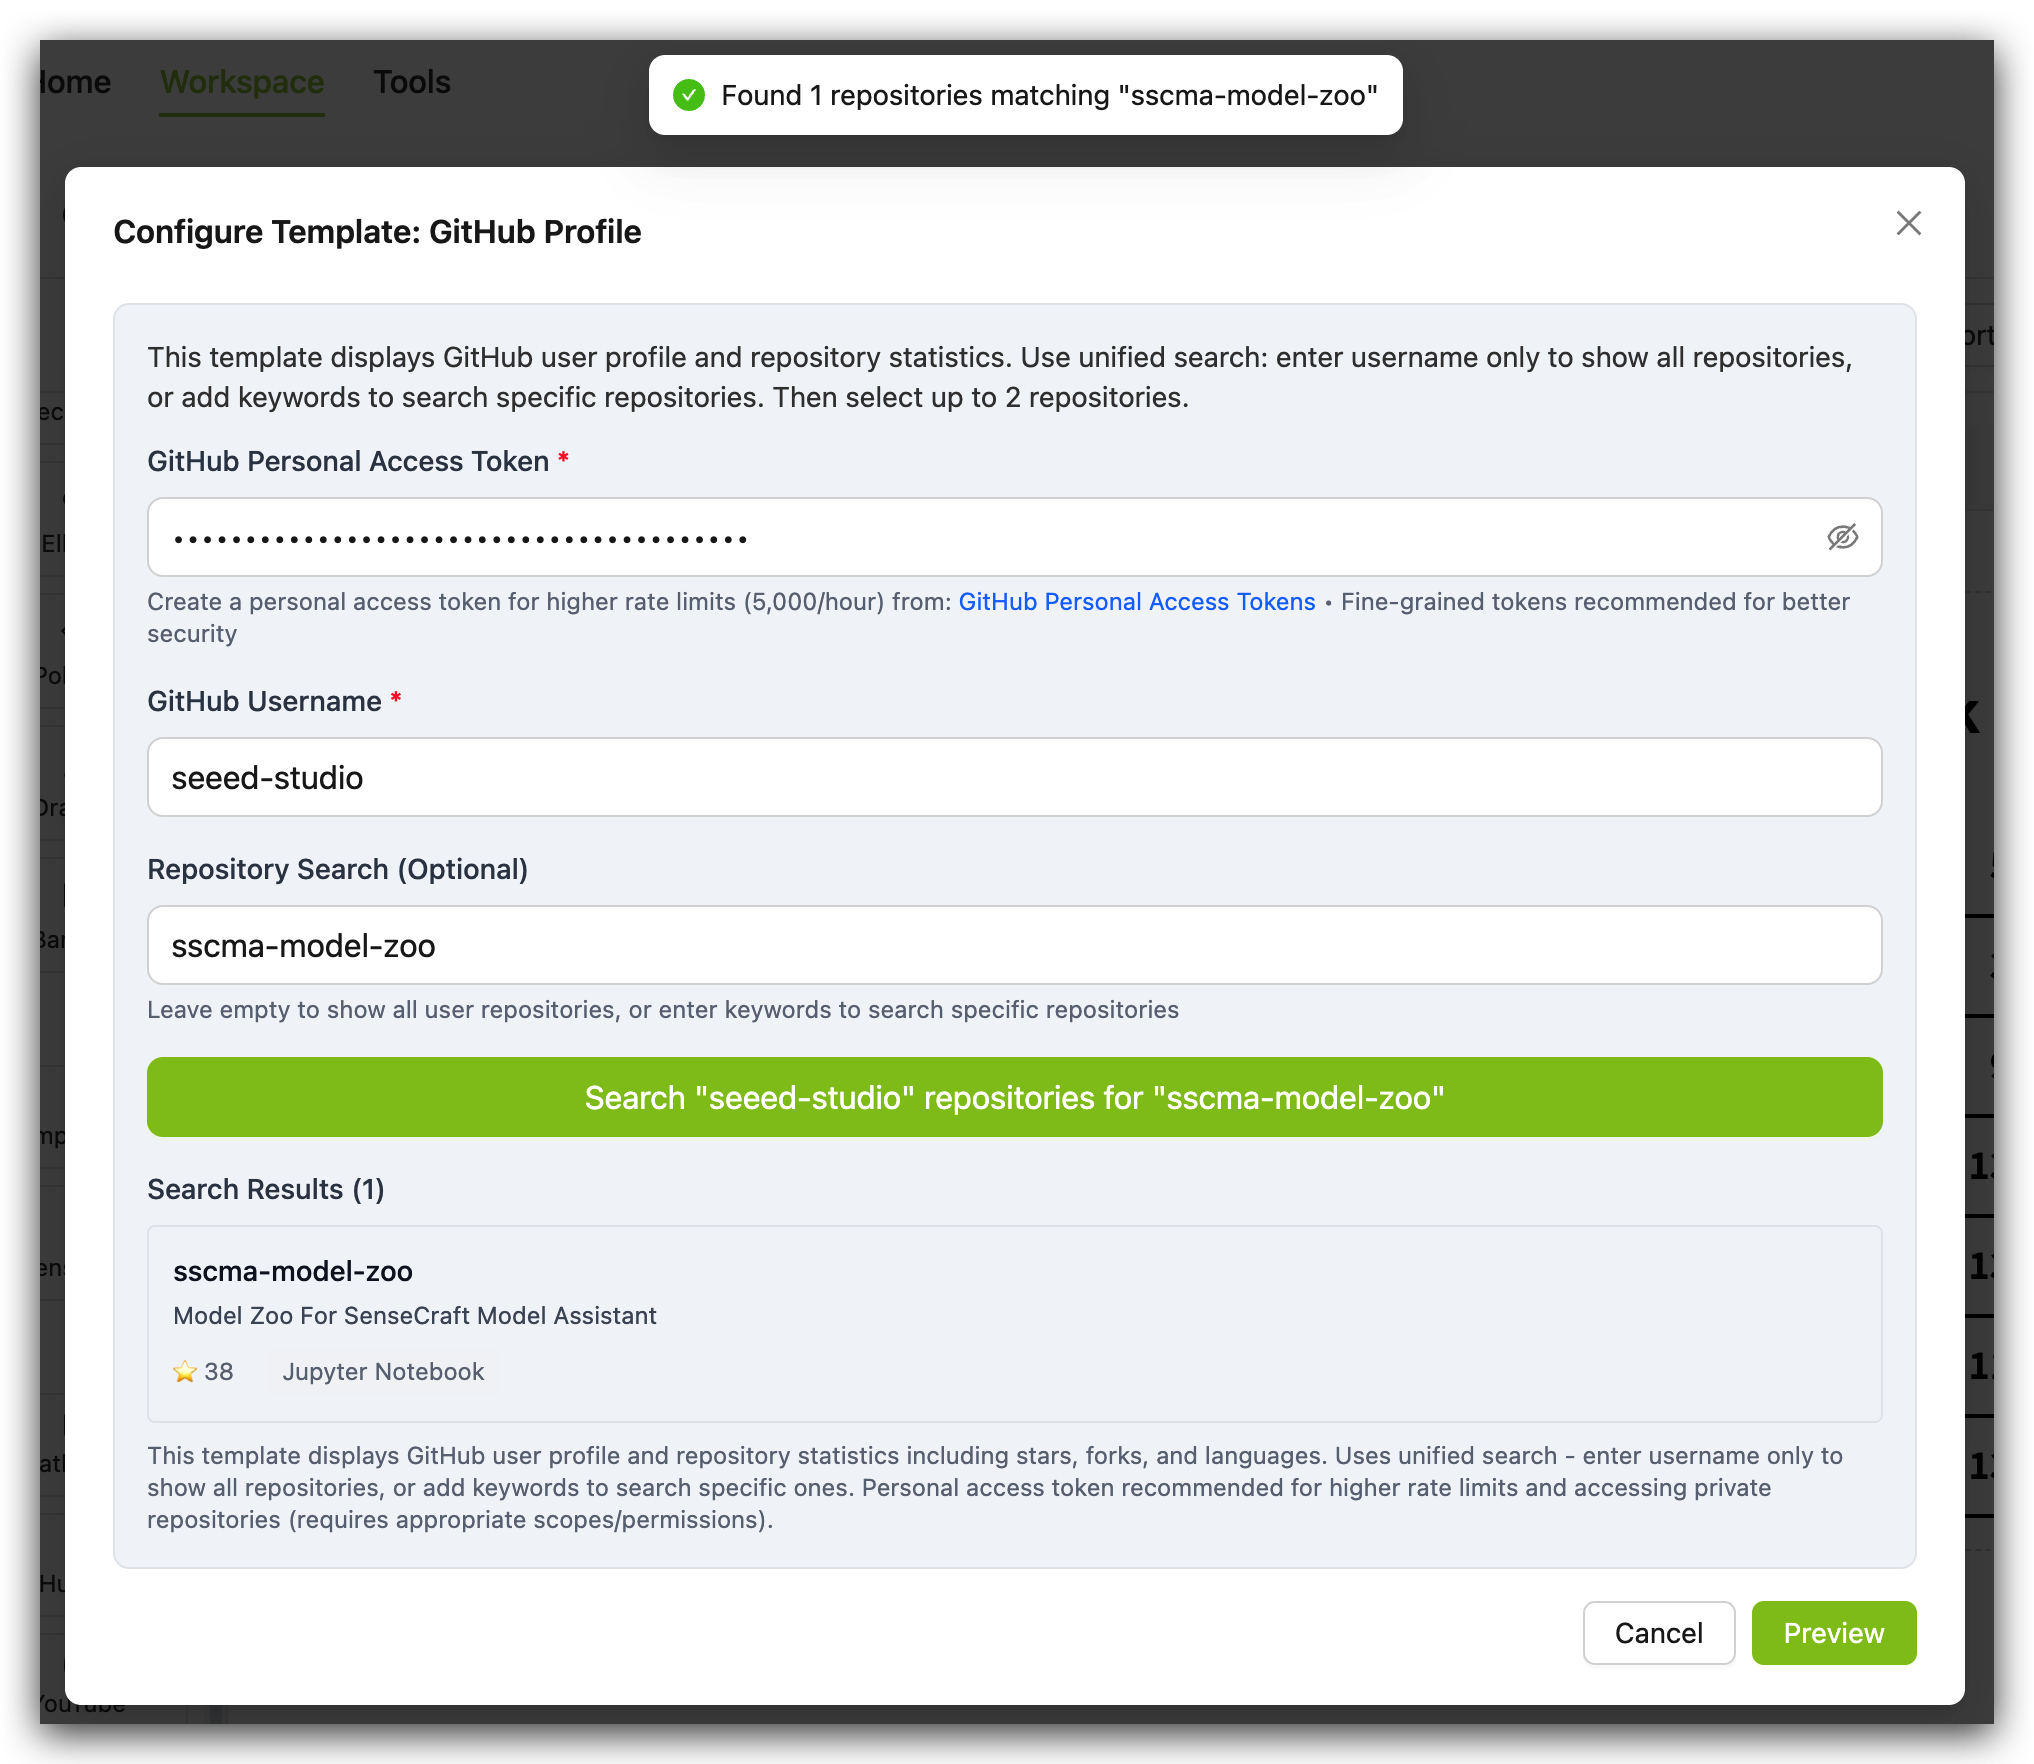The height and width of the screenshot is (1764, 2034).
Task: Click the star icon in search result
Action: (185, 1371)
